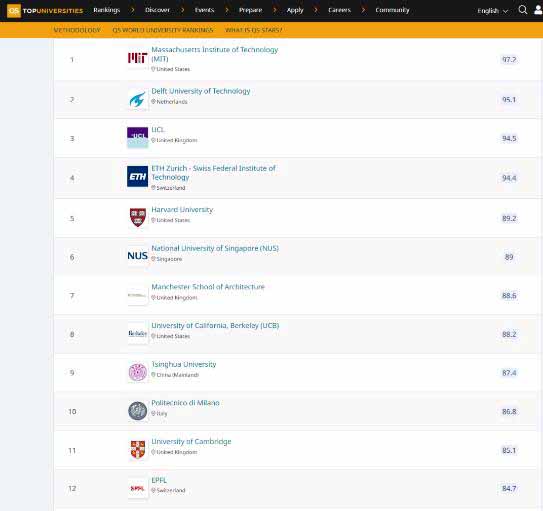Click the ETH Zurich logo

(x=137, y=177)
